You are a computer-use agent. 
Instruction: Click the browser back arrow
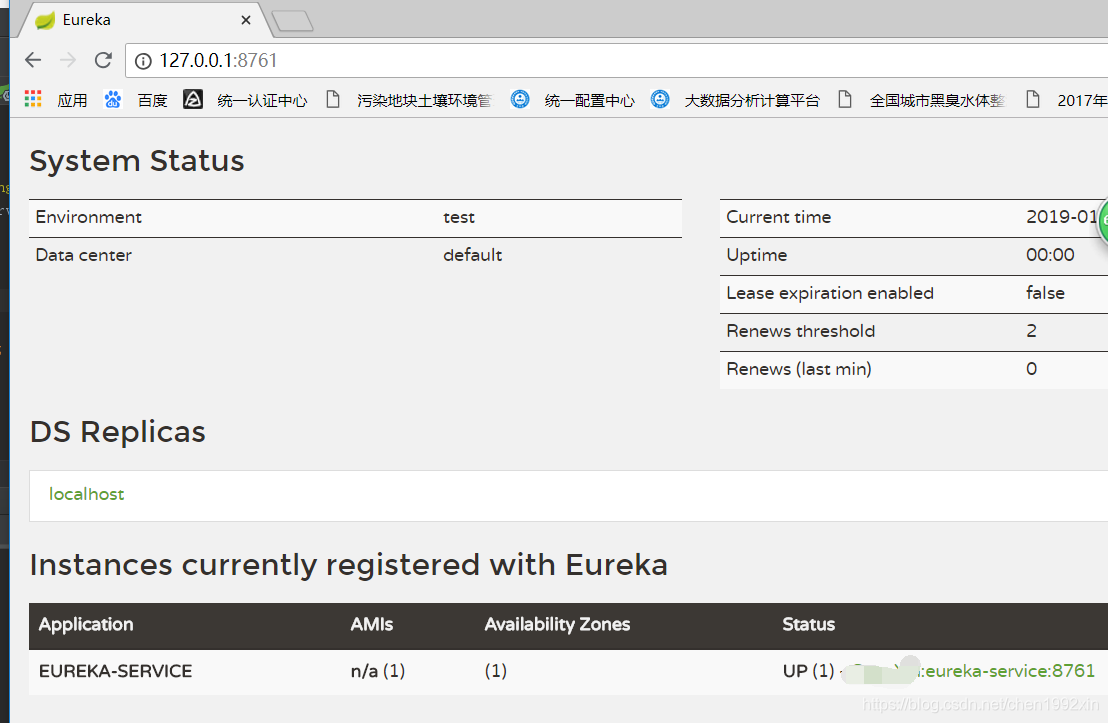(33, 60)
